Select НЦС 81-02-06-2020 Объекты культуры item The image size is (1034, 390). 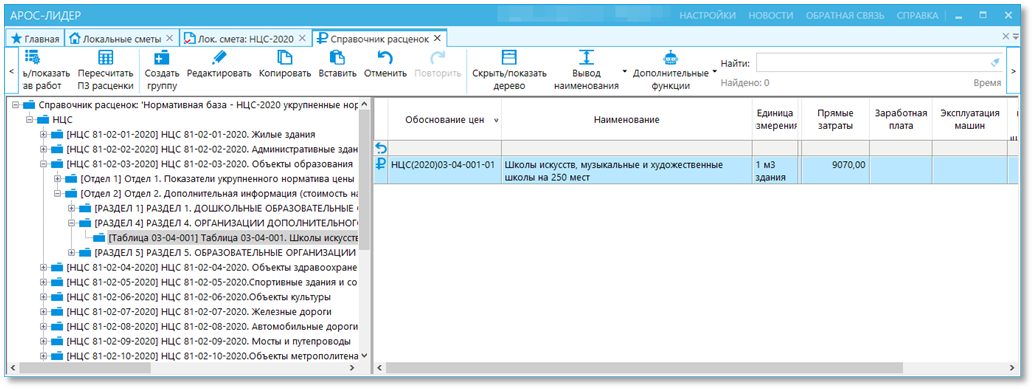198,297
